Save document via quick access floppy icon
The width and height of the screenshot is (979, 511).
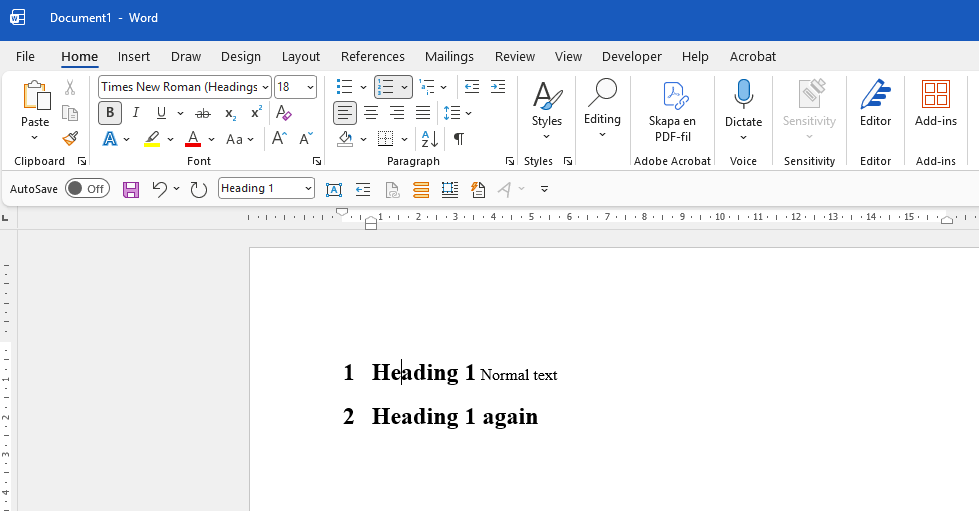pyautogui.click(x=131, y=189)
